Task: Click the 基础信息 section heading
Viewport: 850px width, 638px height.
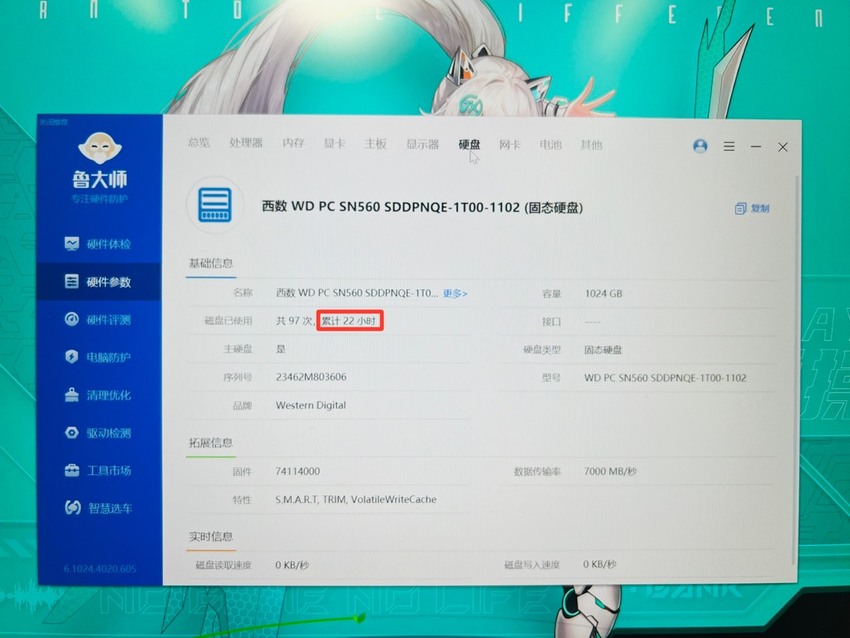Action: click(211, 263)
